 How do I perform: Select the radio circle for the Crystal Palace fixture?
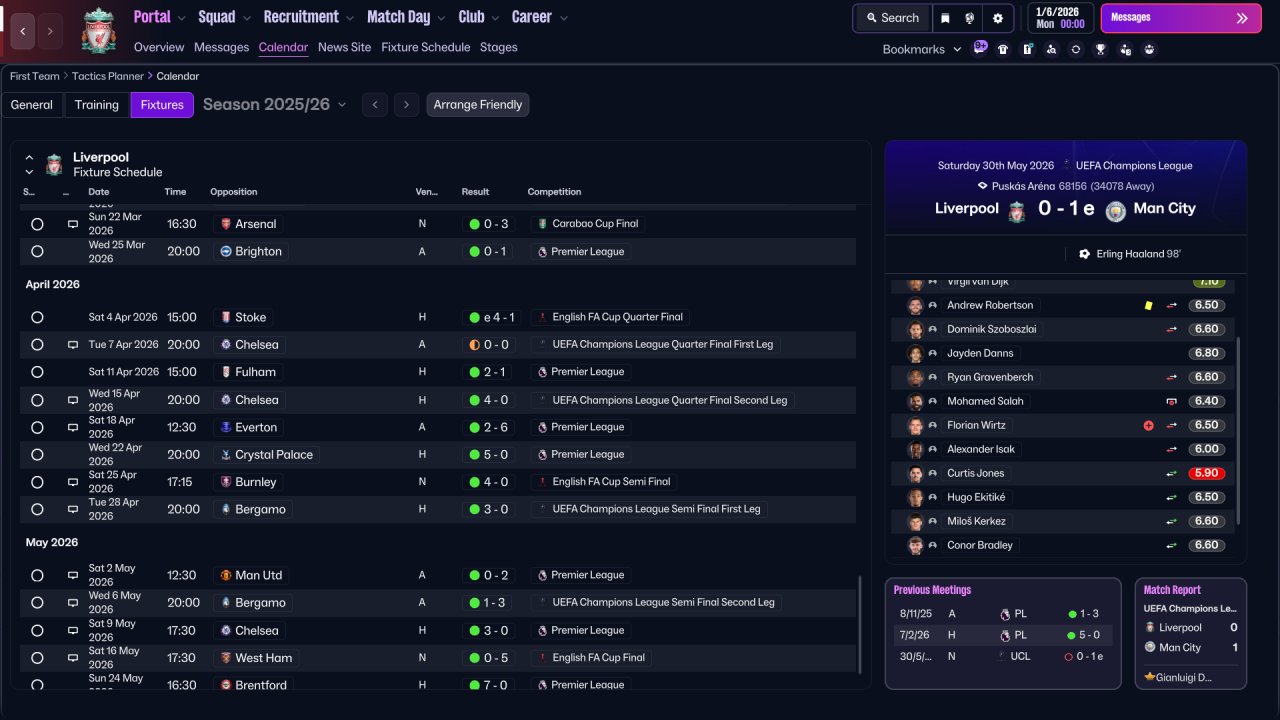[37, 454]
